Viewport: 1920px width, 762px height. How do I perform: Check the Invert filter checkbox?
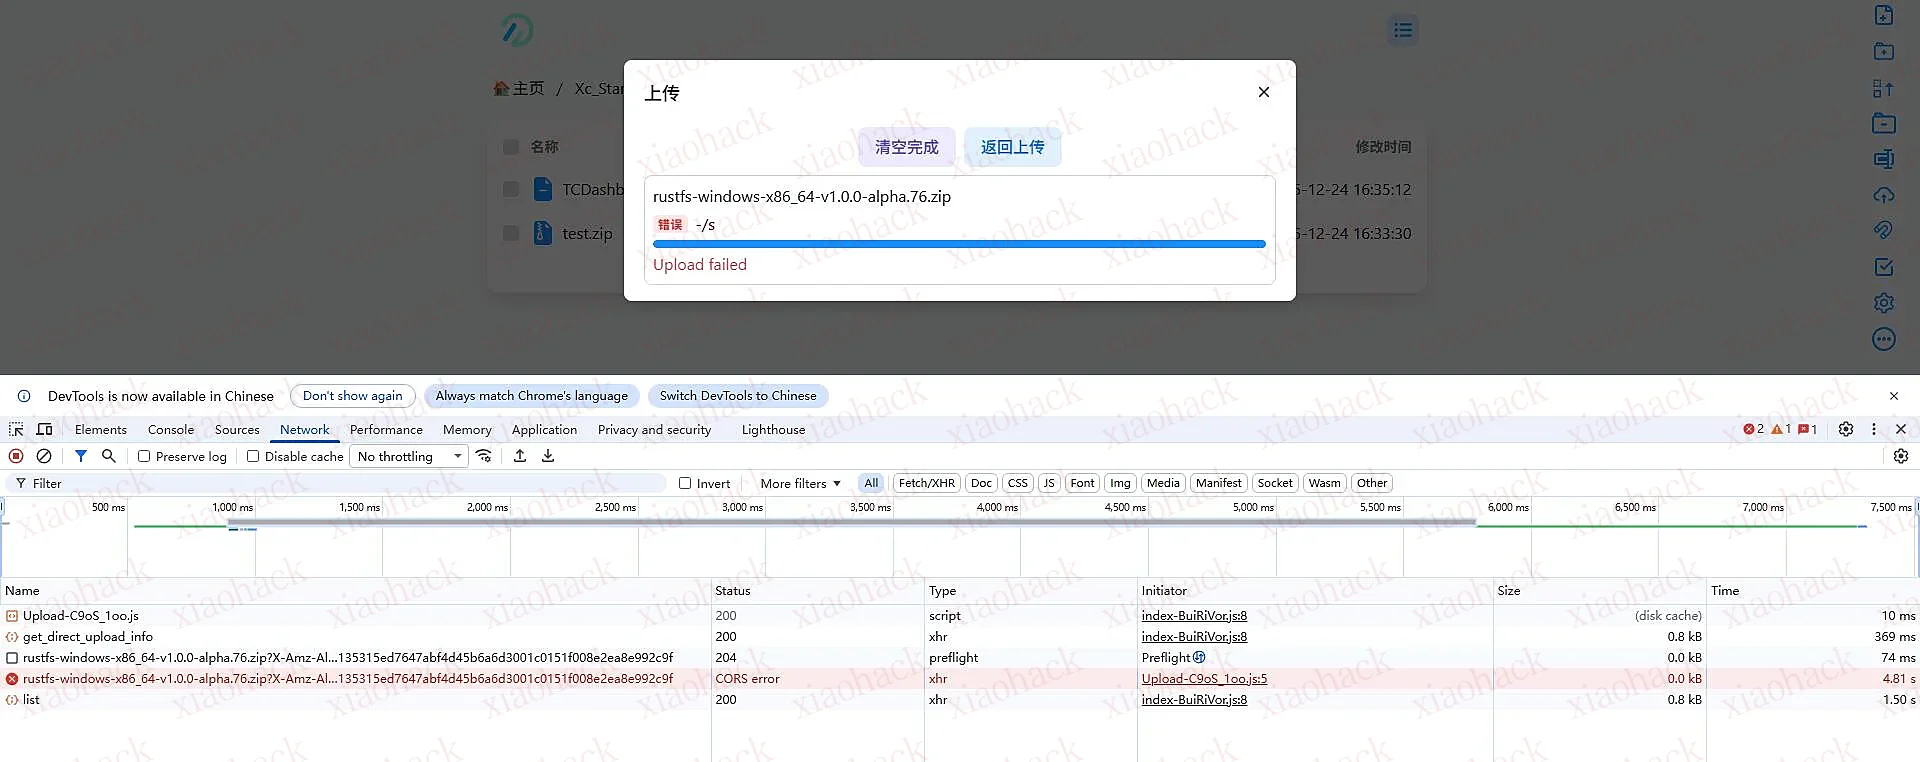(685, 483)
